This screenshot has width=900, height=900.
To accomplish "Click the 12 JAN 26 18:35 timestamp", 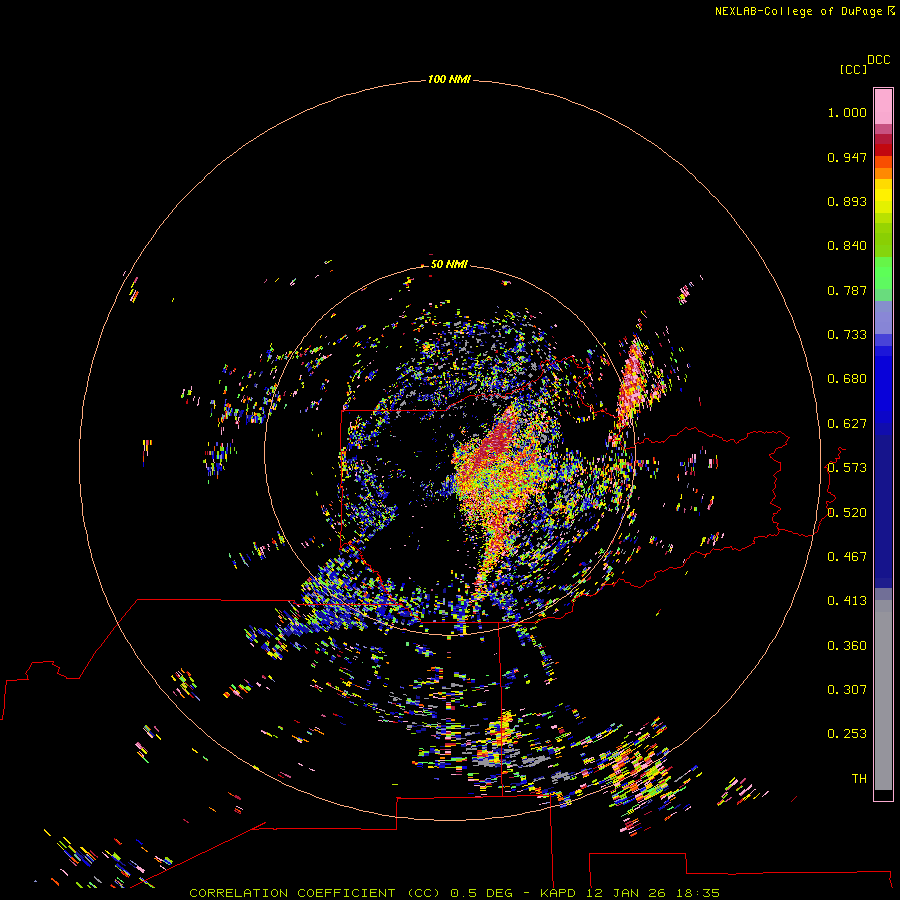I will pos(653,893).
